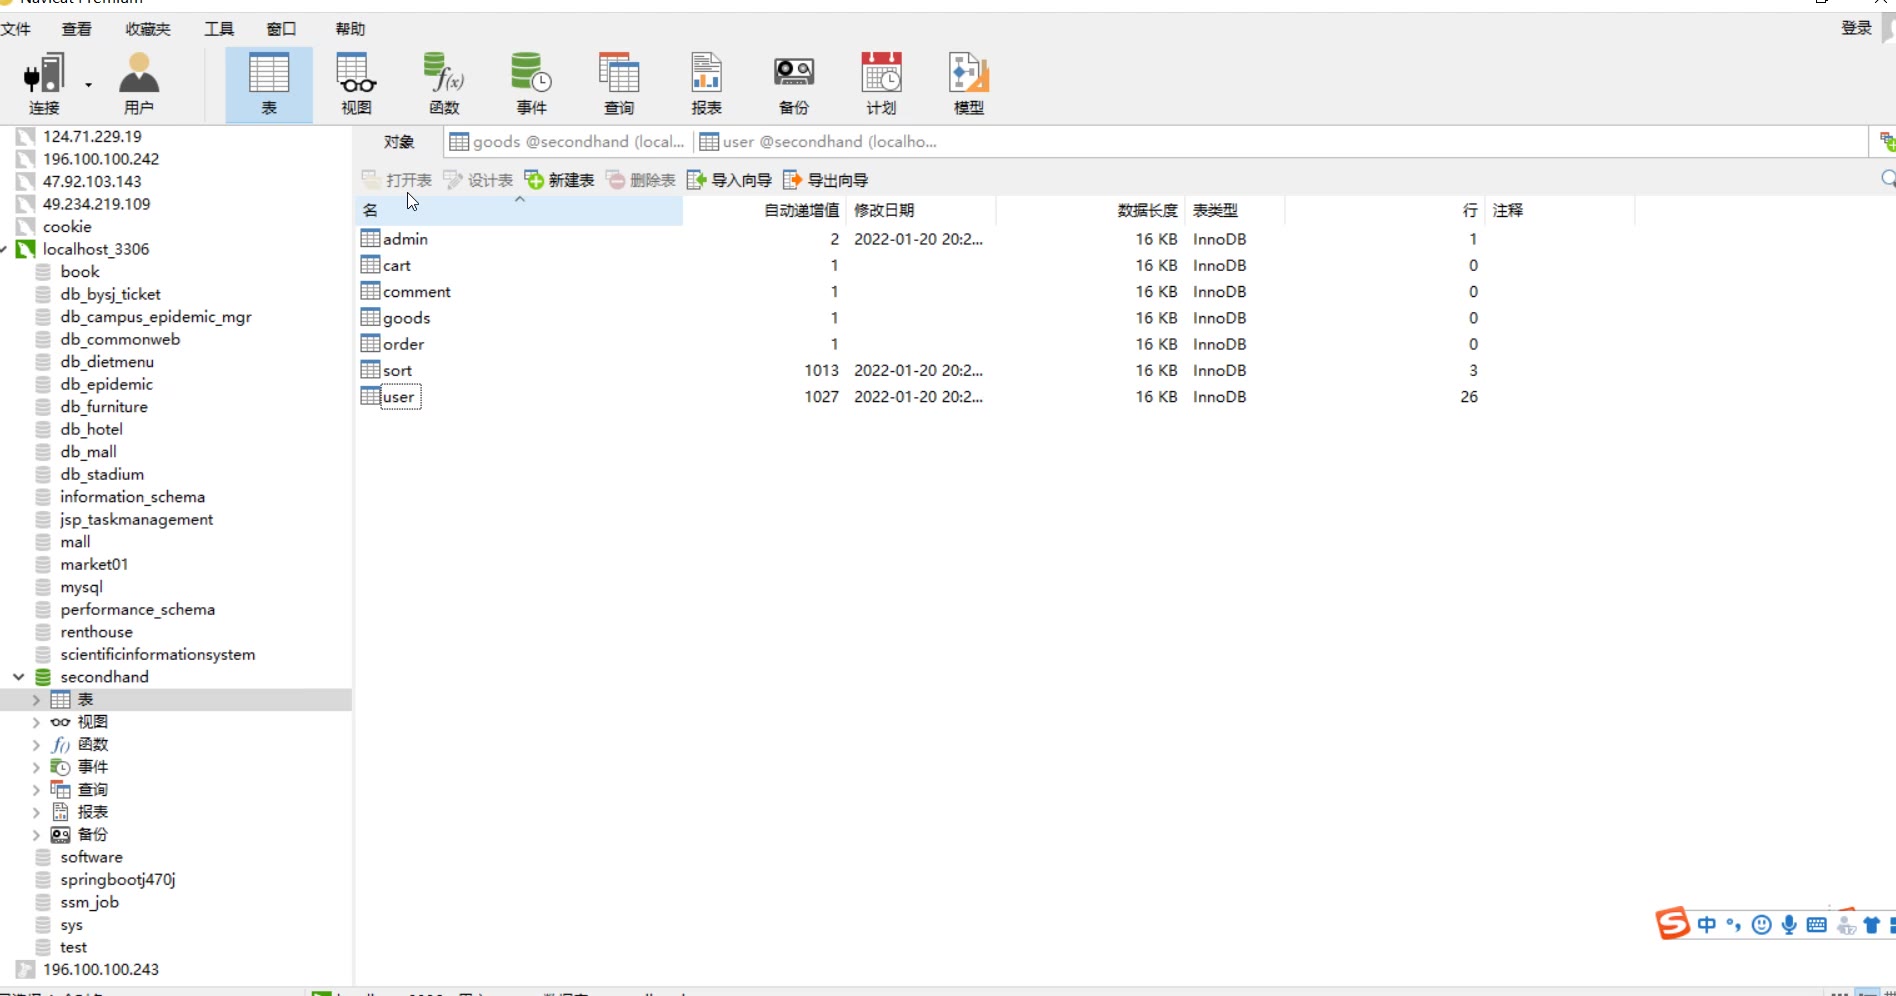The image size is (1896, 996).
Task: Click the sort table icon
Action: pos(370,370)
